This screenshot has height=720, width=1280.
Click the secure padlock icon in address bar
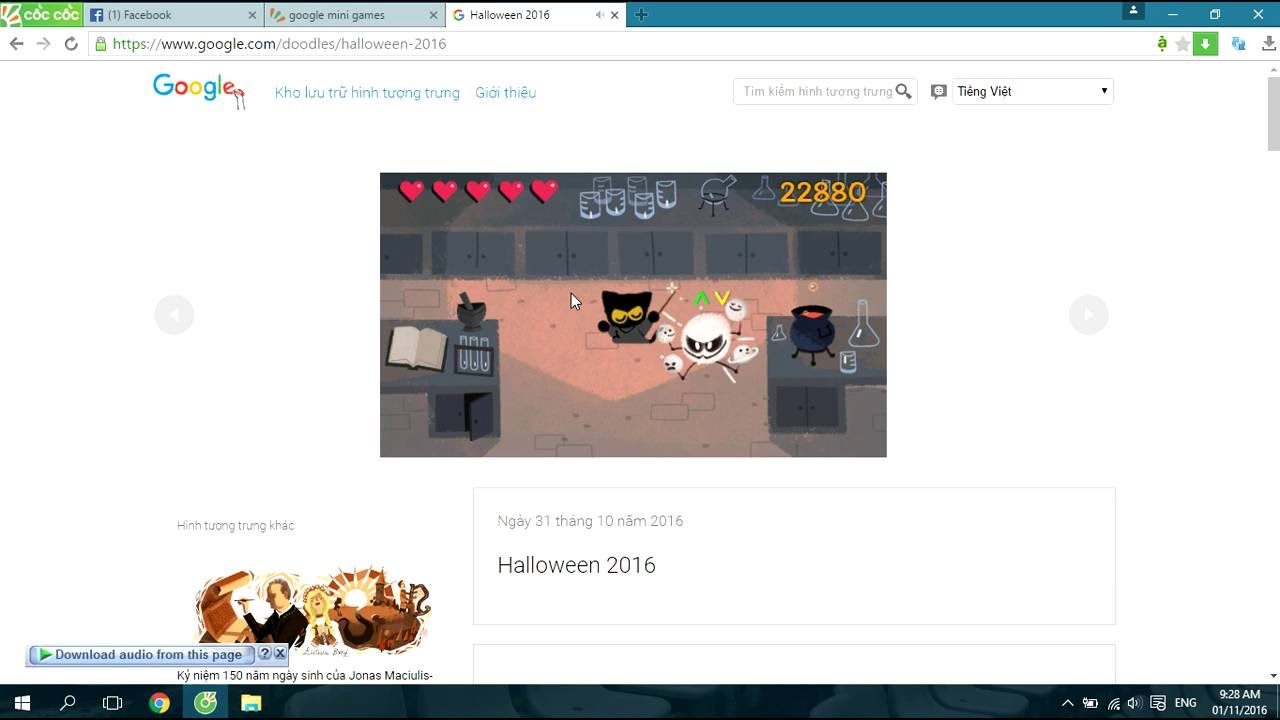100,44
